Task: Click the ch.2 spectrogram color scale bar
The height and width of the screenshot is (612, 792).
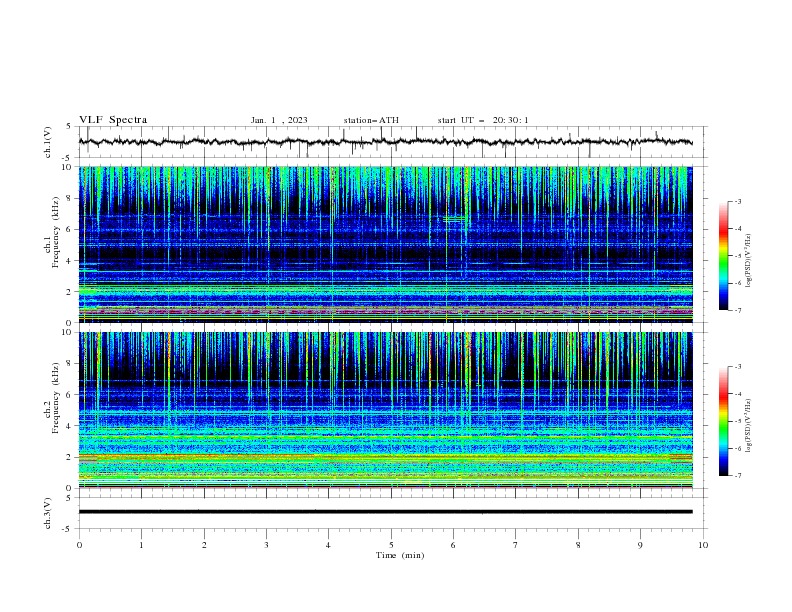Action: 723,421
